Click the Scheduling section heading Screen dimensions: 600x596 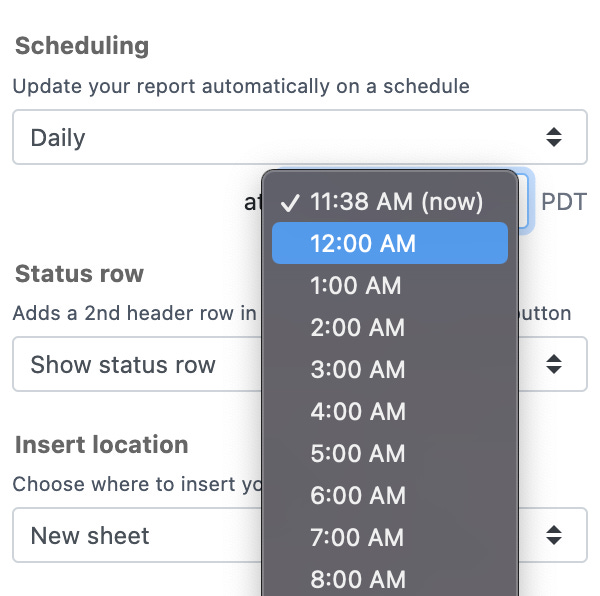pyautogui.click(x=82, y=47)
